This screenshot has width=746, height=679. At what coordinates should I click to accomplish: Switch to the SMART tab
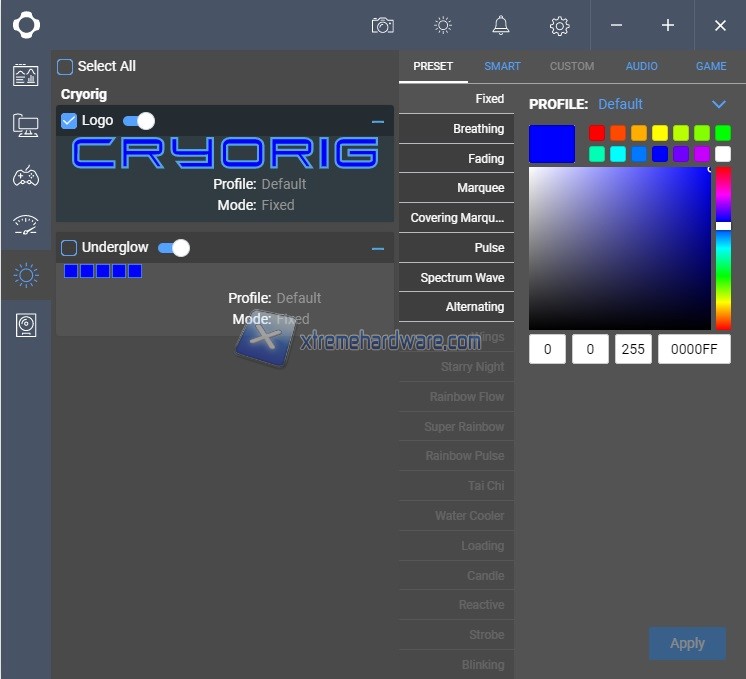pyautogui.click(x=502, y=66)
